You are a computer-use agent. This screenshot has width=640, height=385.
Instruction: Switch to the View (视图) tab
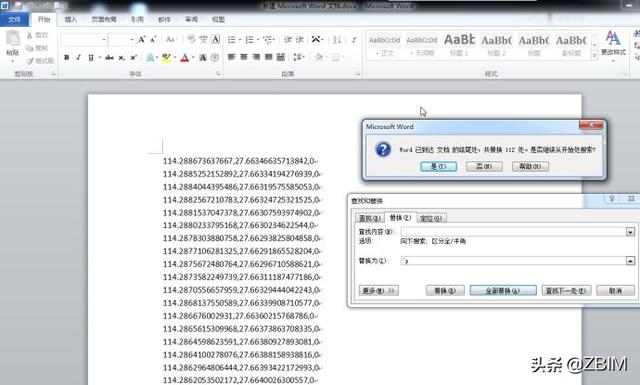[x=218, y=20]
